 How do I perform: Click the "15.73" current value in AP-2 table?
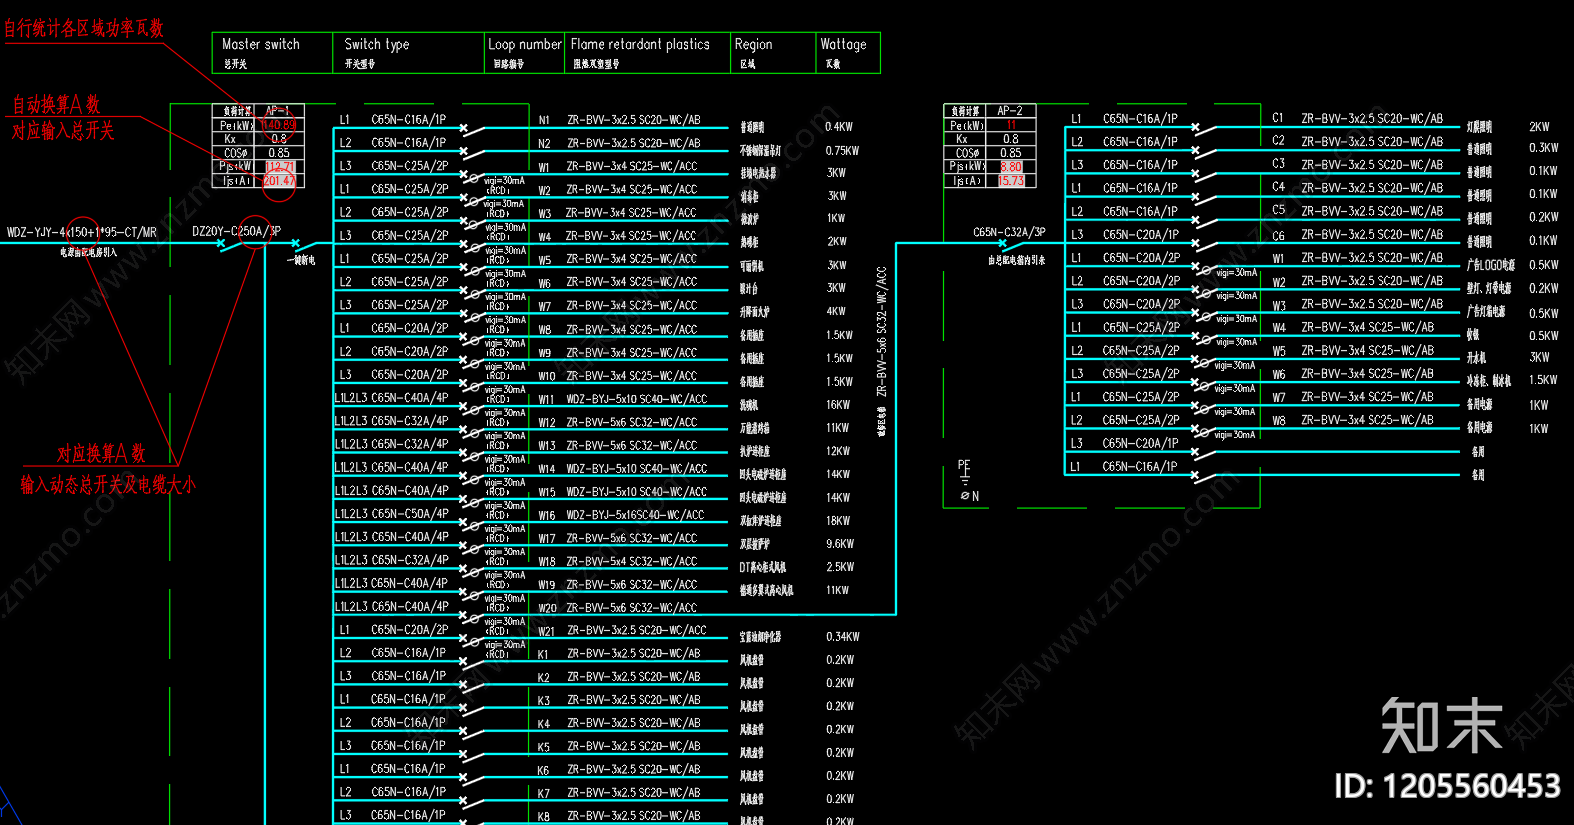coord(1011,181)
